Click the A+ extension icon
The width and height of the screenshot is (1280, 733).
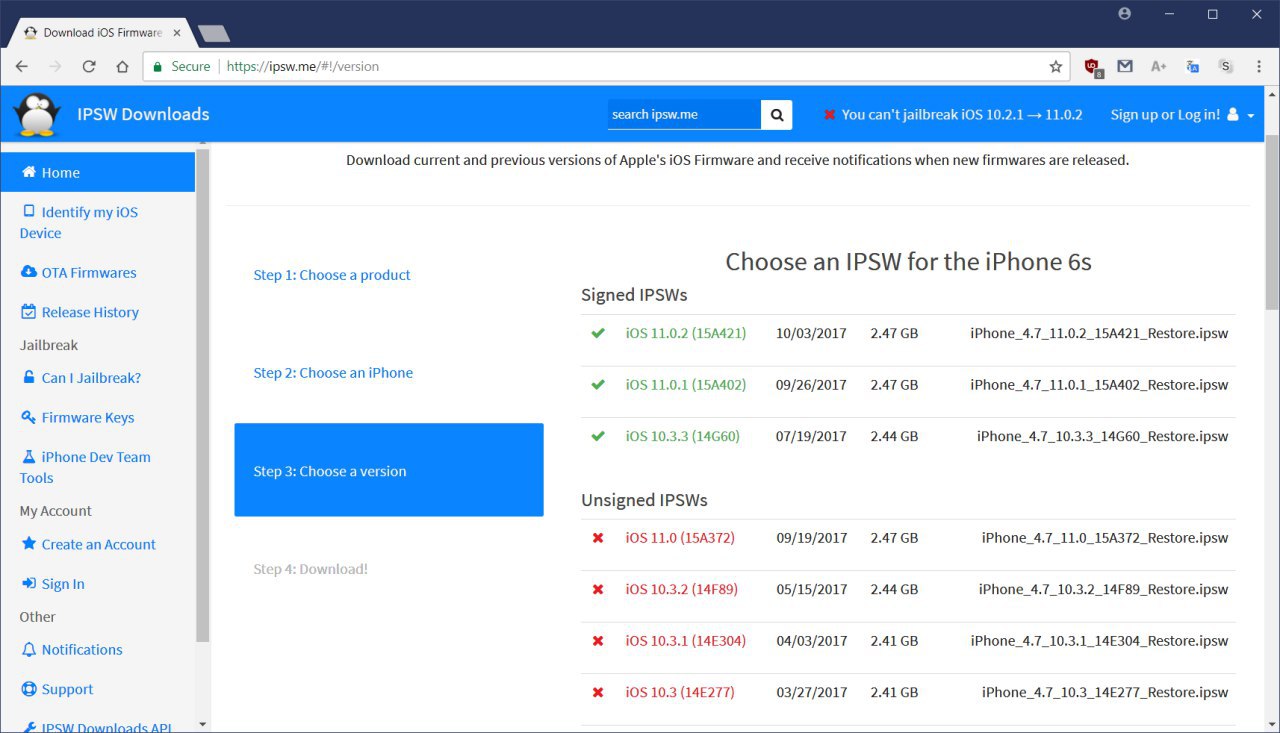pyautogui.click(x=1158, y=66)
